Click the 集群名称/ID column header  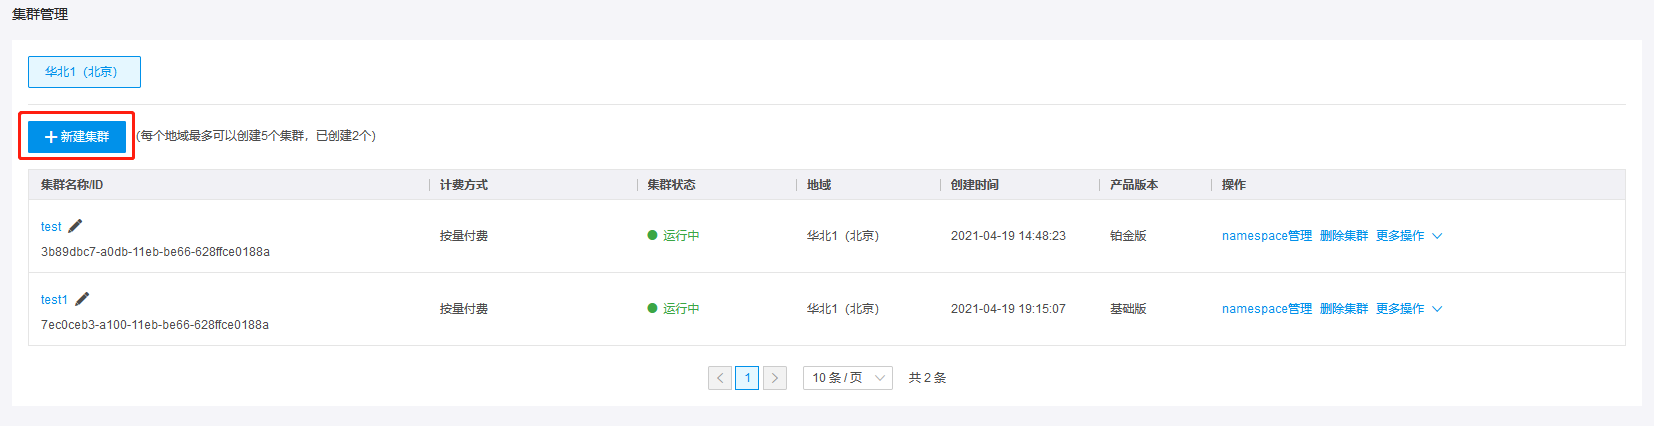pyautogui.click(x=72, y=185)
